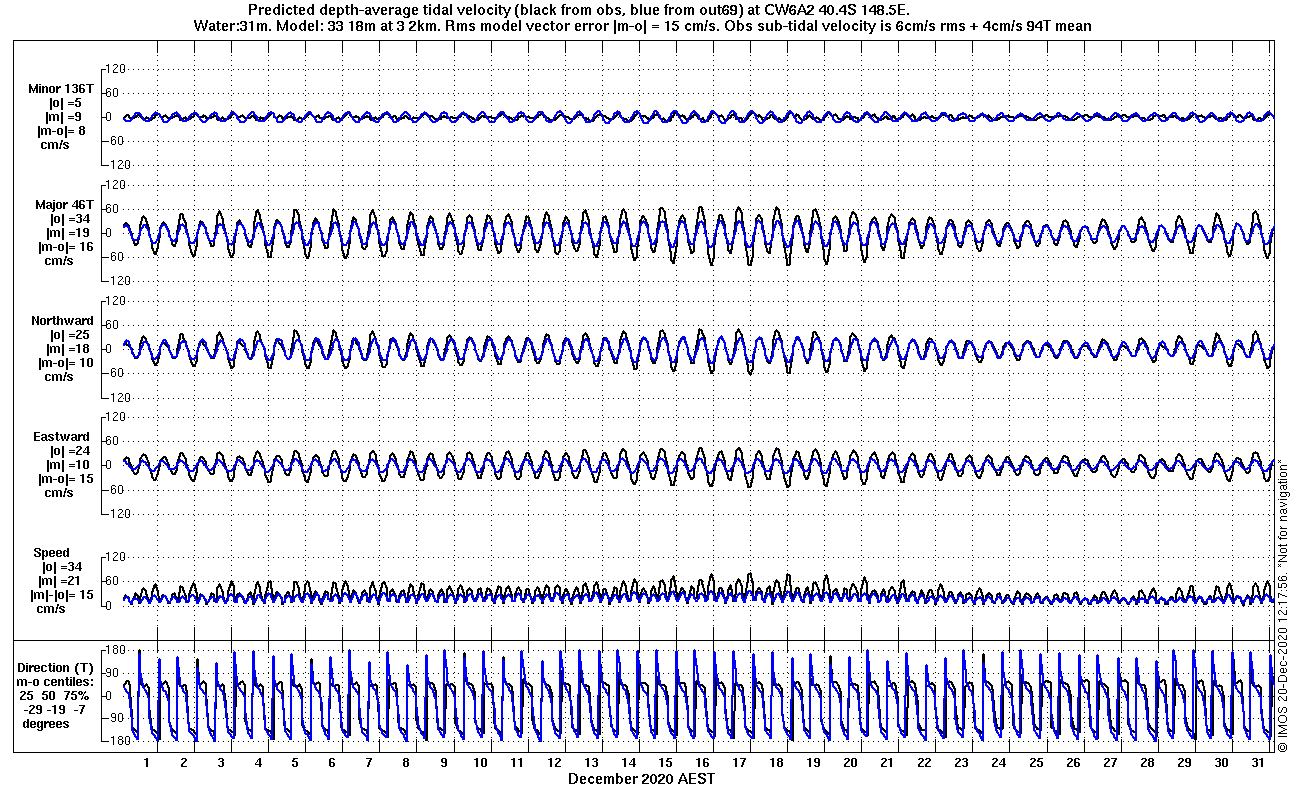Click '|m-o|= 10' in the Northward panel
The width and height of the screenshot is (1300, 800).
pos(65,363)
